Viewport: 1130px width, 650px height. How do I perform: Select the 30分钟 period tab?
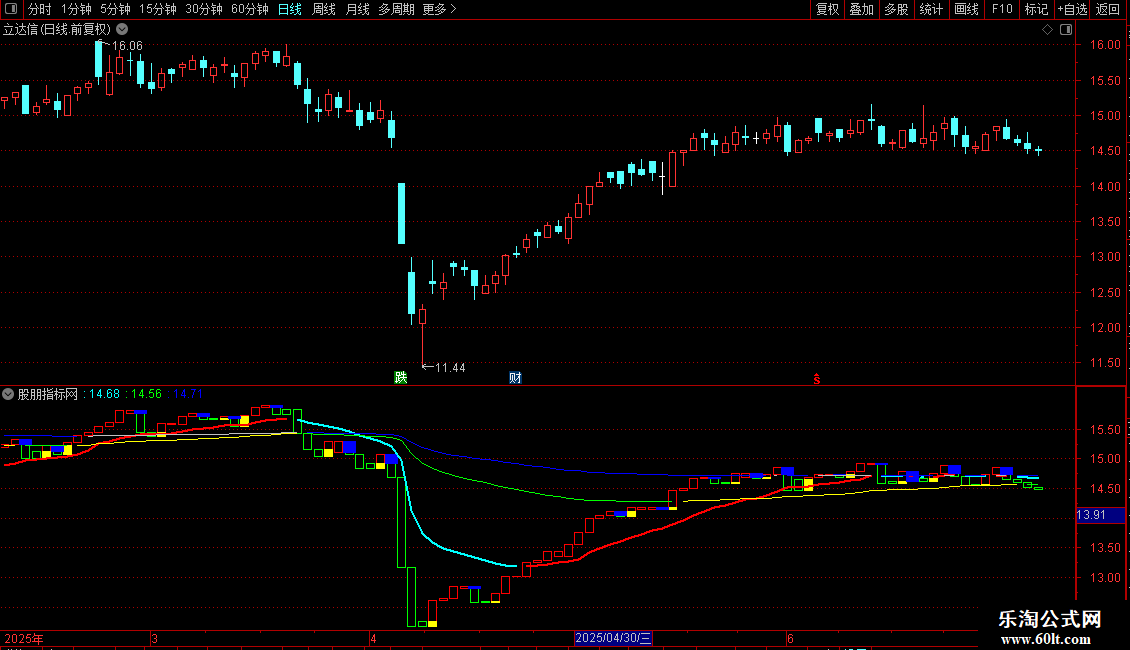coord(204,9)
